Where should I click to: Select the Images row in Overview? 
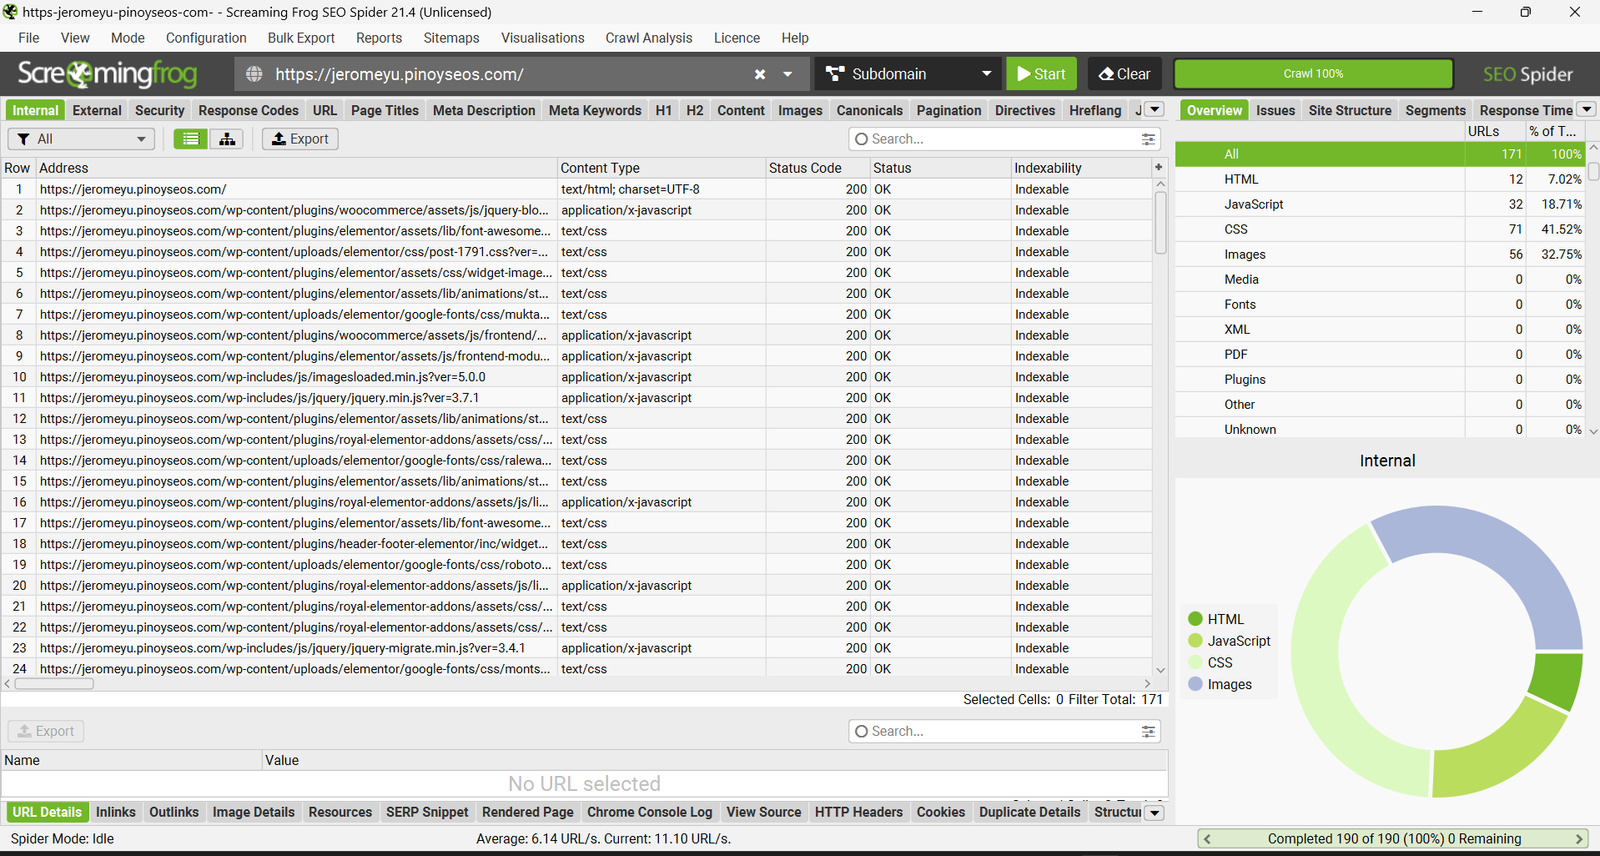(x=1381, y=254)
